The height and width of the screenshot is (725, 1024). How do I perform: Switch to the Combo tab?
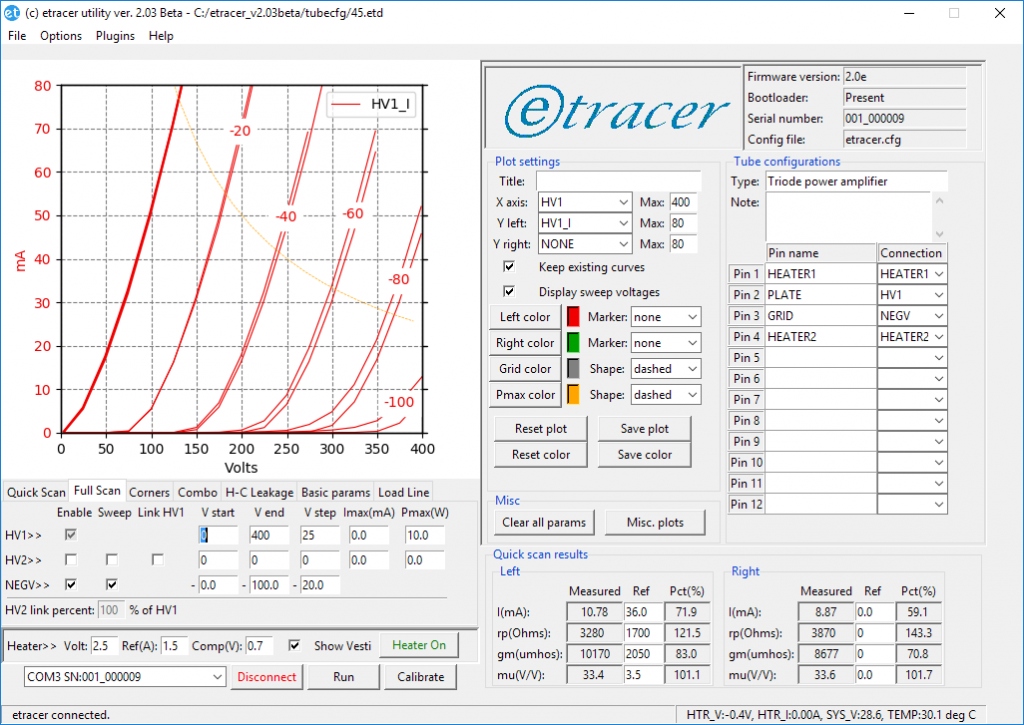tap(197, 492)
